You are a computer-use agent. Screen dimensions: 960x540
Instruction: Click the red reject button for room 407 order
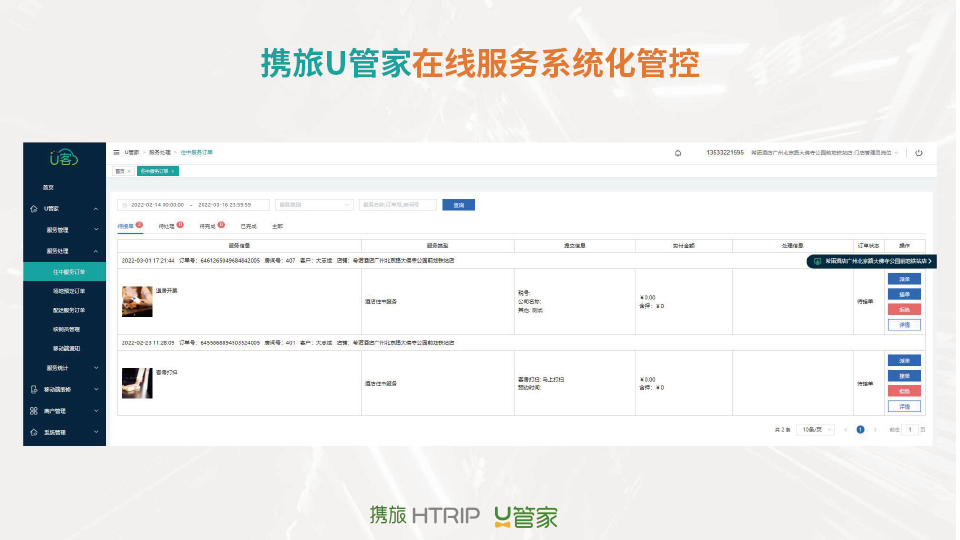pos(904,310)
